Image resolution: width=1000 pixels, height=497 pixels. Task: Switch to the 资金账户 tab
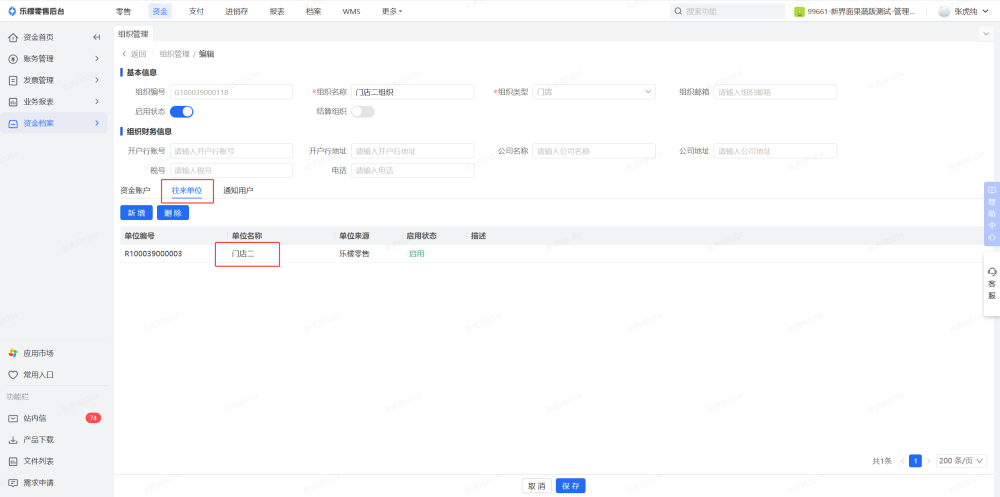[135, 190]
